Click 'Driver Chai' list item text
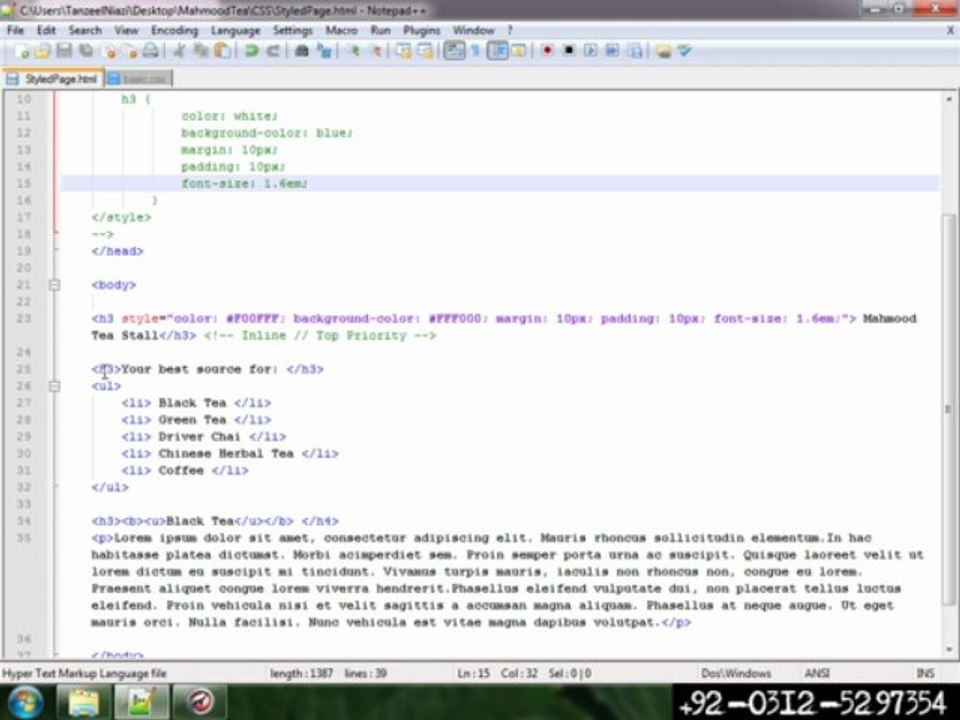The image size is (960, 720). pos(199,437)
